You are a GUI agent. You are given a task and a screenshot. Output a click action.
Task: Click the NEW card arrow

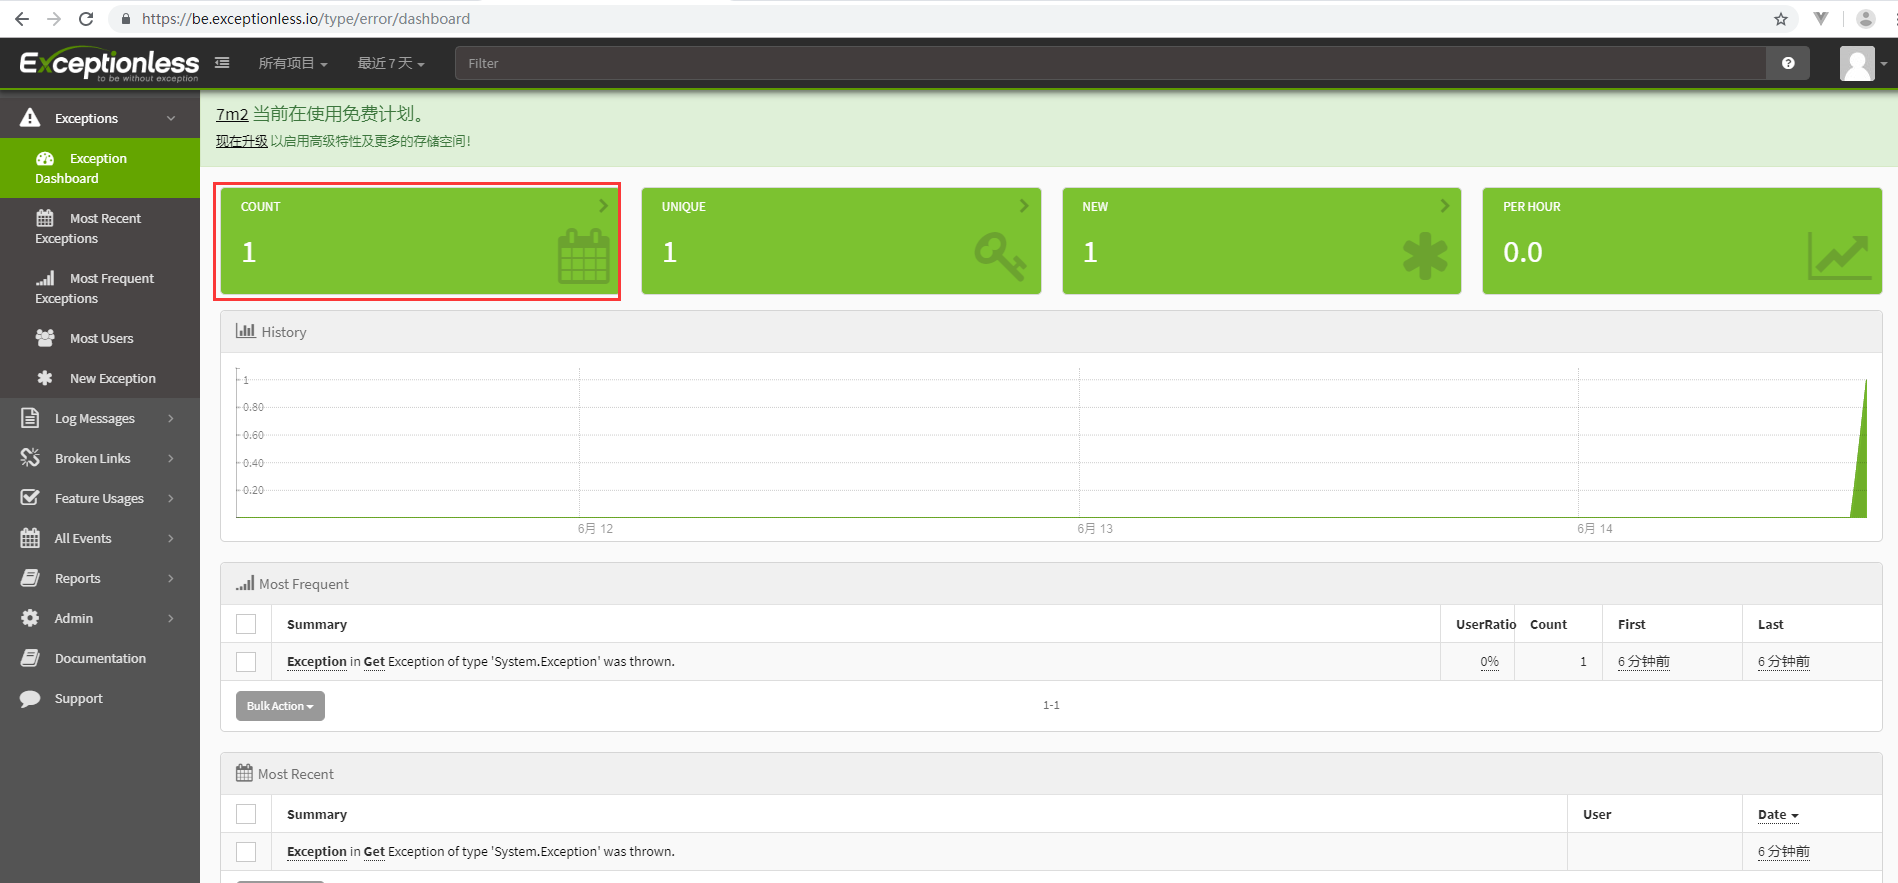(x=1444, y=205)
